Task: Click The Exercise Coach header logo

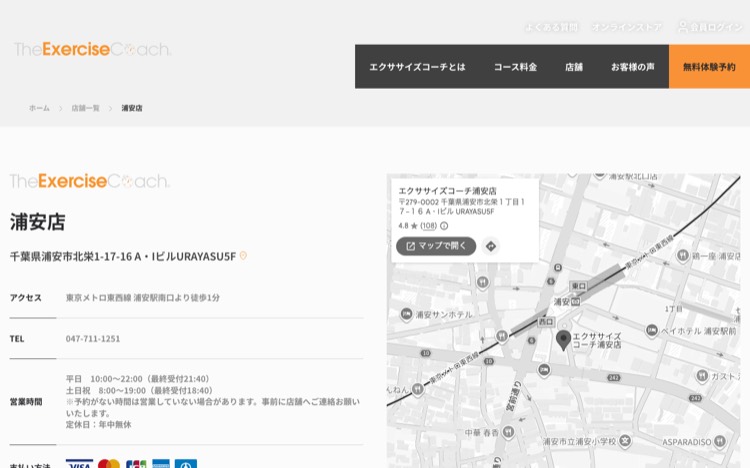Action: tap(92, 49)
